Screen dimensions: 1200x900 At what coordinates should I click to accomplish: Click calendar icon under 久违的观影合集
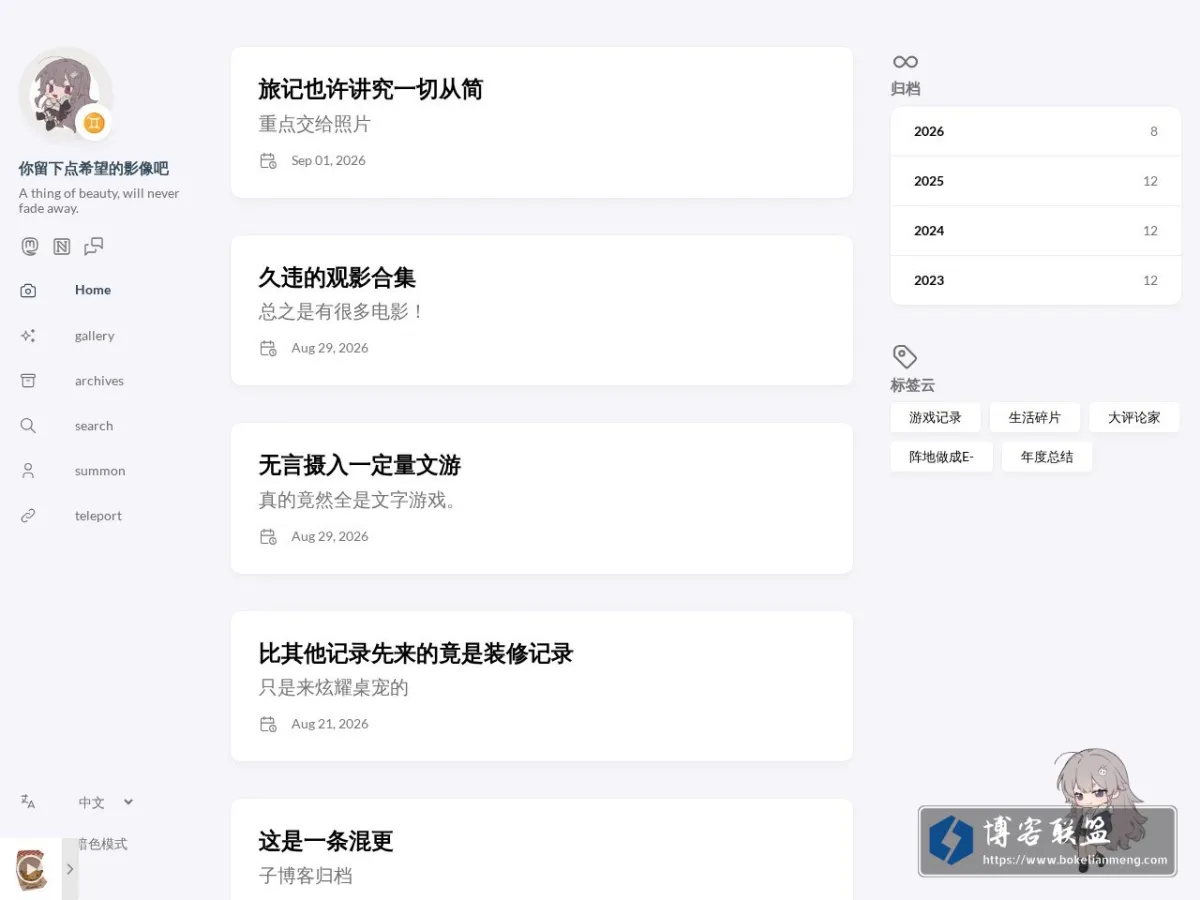(268, 348)
